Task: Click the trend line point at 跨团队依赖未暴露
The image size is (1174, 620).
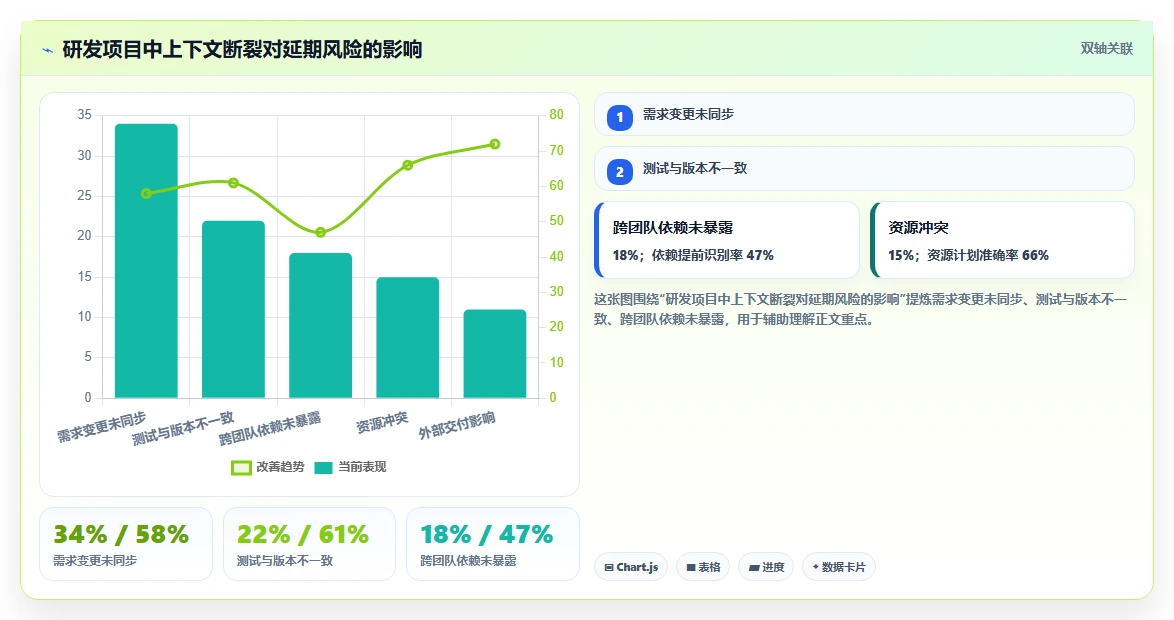Action: coord(320,232)
